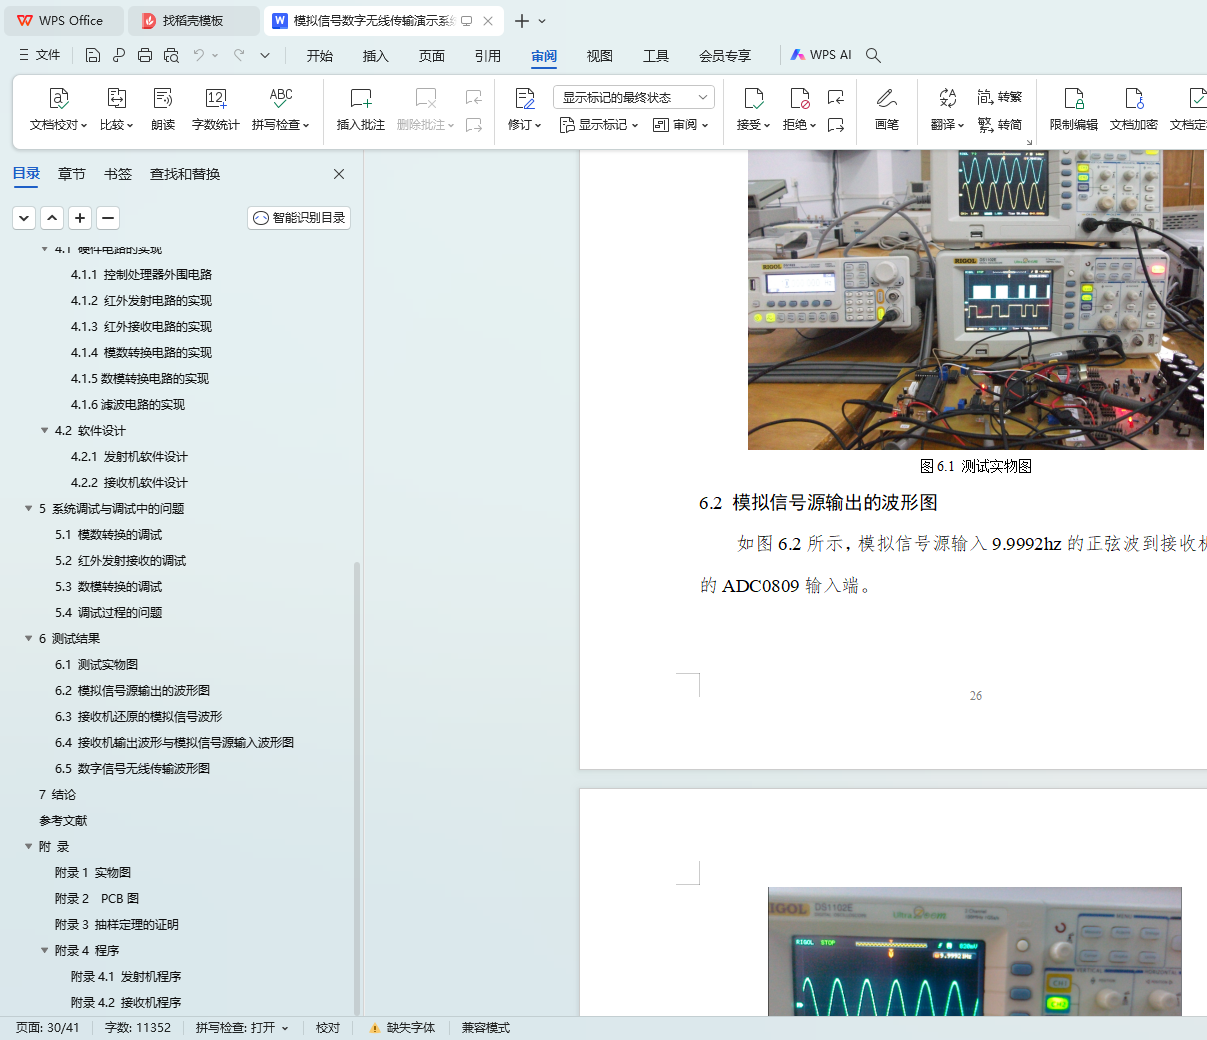Click the print icon in quick toolbar
Screen dimensions: 1207x1040
[x=145, y=55]
